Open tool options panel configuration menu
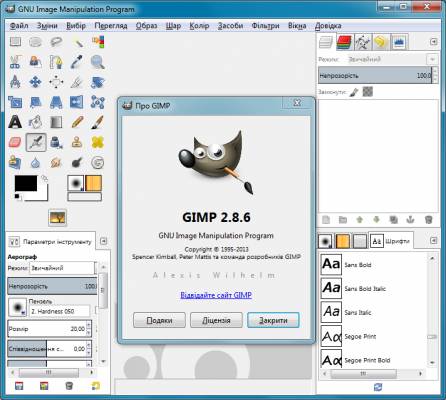 (104, 241)
